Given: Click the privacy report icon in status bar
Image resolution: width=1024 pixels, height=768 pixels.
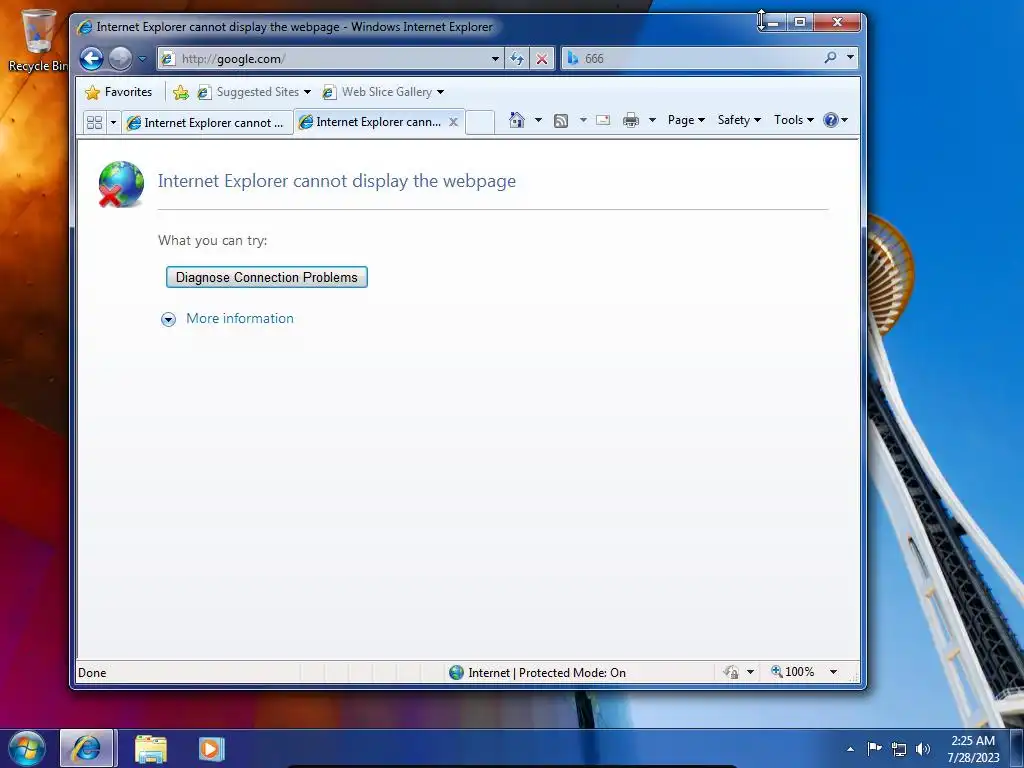Looking at the screenshot, I should 731,672.
